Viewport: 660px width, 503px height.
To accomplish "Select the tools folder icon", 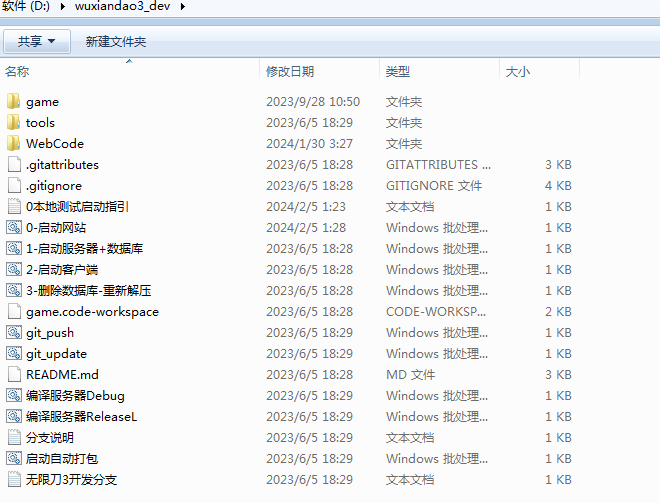I will tap(13, 122).
